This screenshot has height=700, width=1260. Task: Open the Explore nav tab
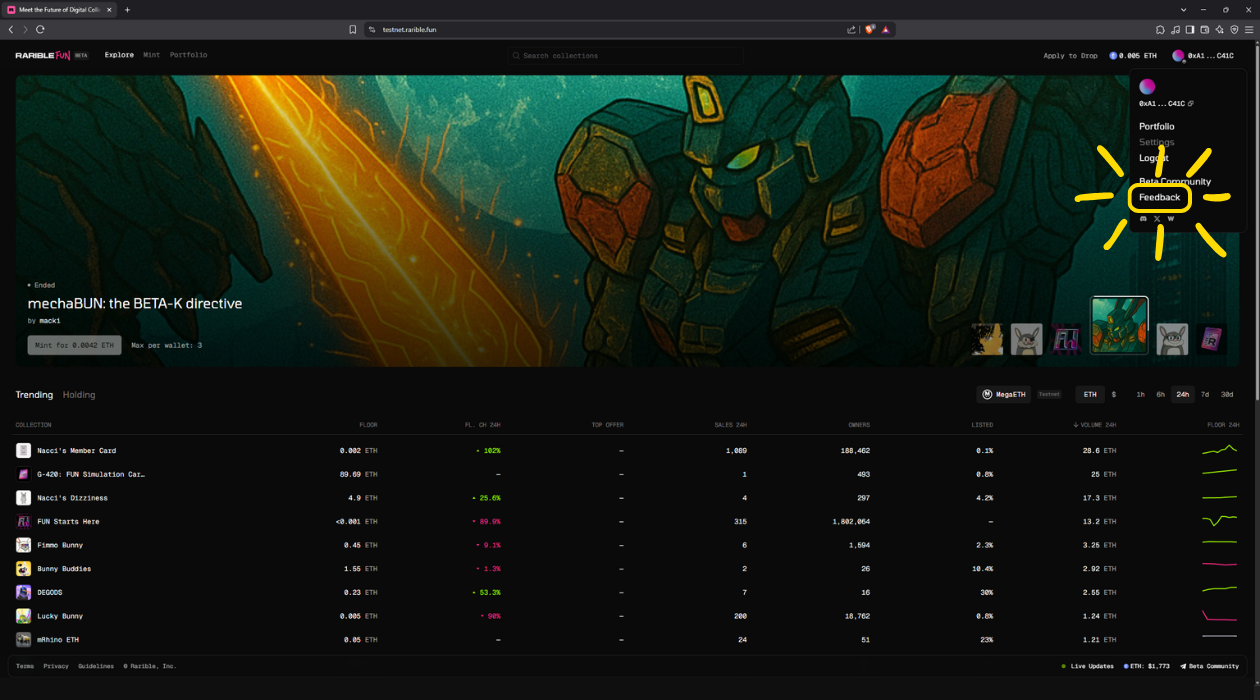coord(119,55)
